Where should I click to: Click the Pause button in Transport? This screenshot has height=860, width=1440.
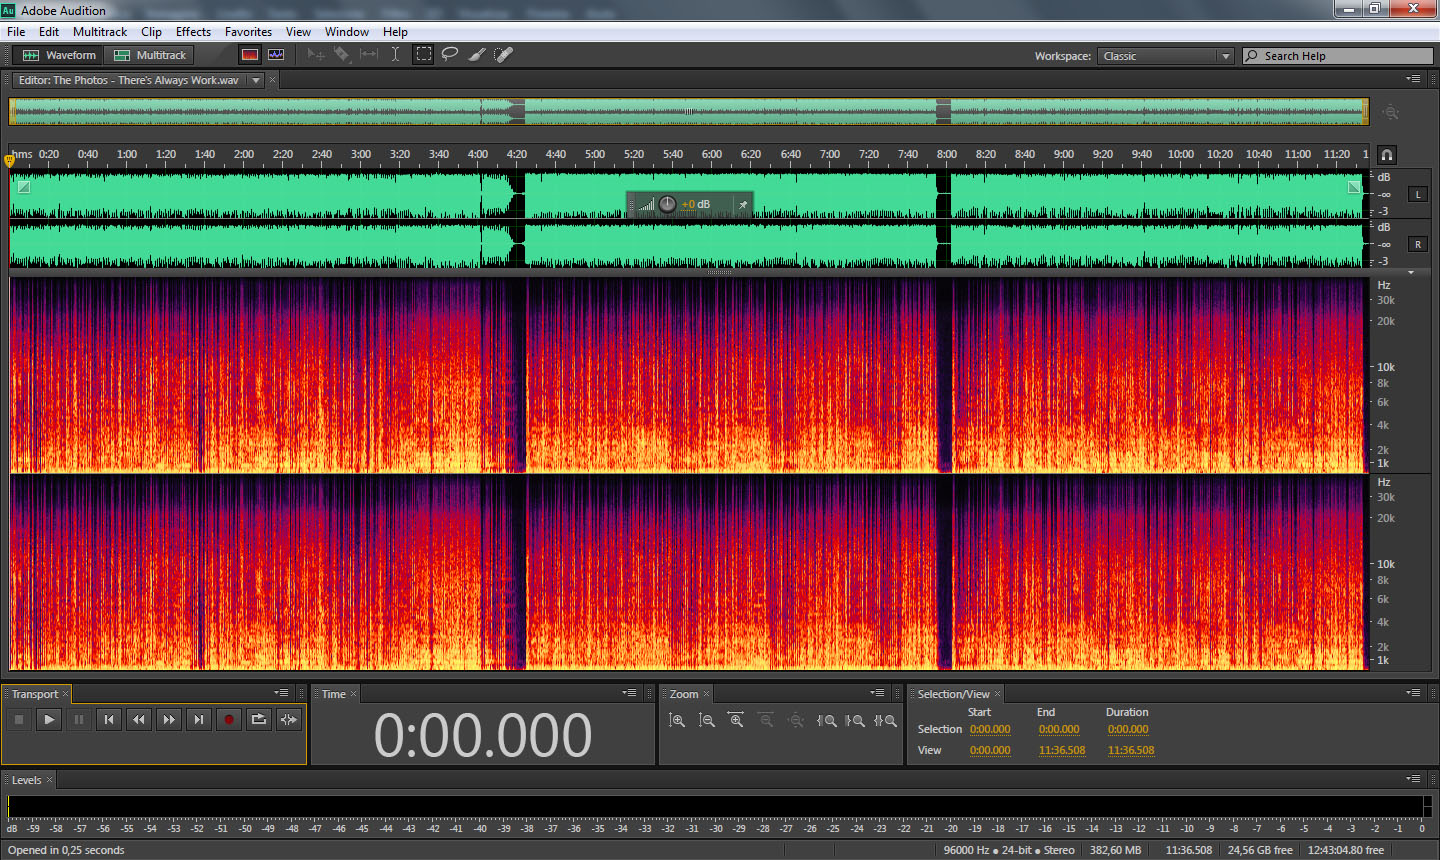(x=79, y=719)
